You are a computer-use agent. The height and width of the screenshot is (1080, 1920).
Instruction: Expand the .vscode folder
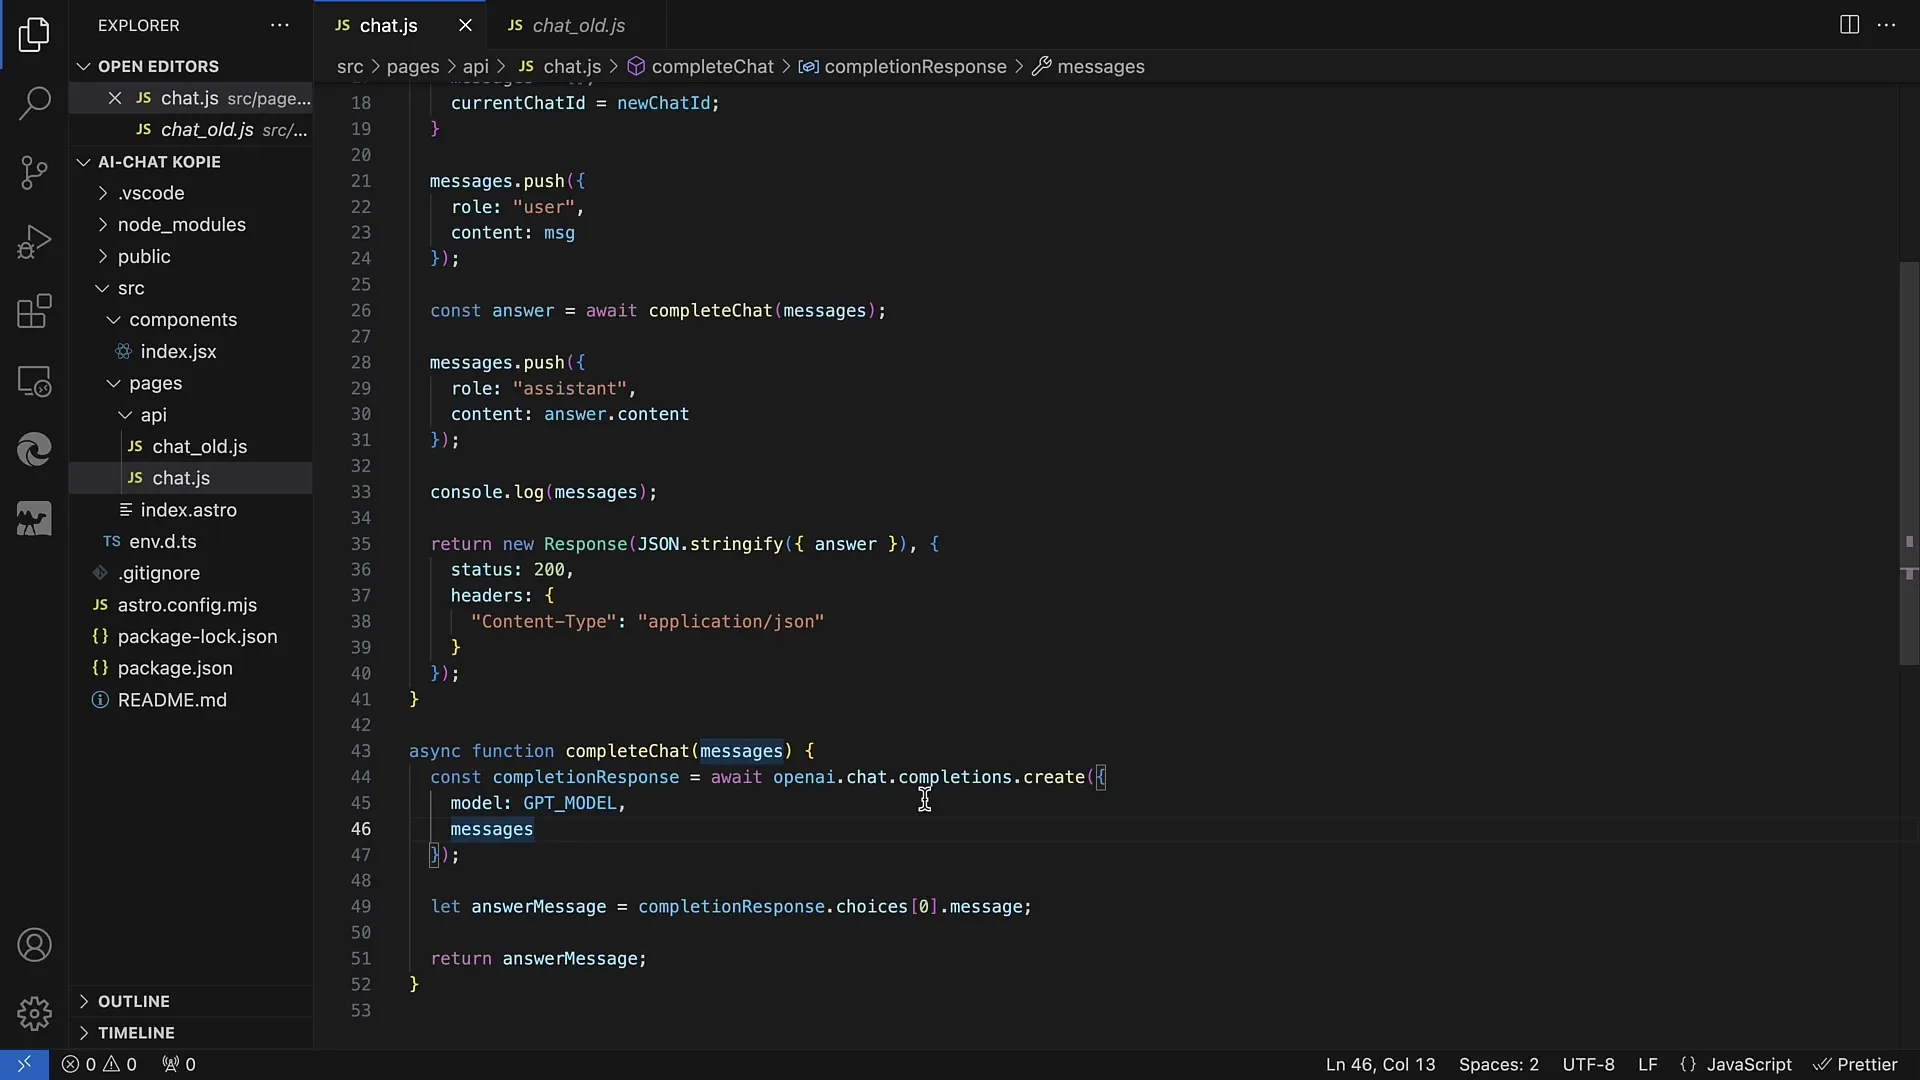102,193
